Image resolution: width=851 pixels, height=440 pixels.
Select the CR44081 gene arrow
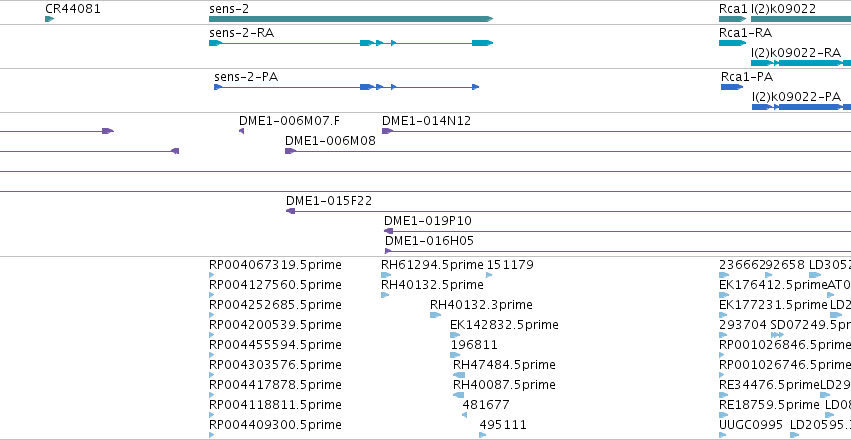49,19
